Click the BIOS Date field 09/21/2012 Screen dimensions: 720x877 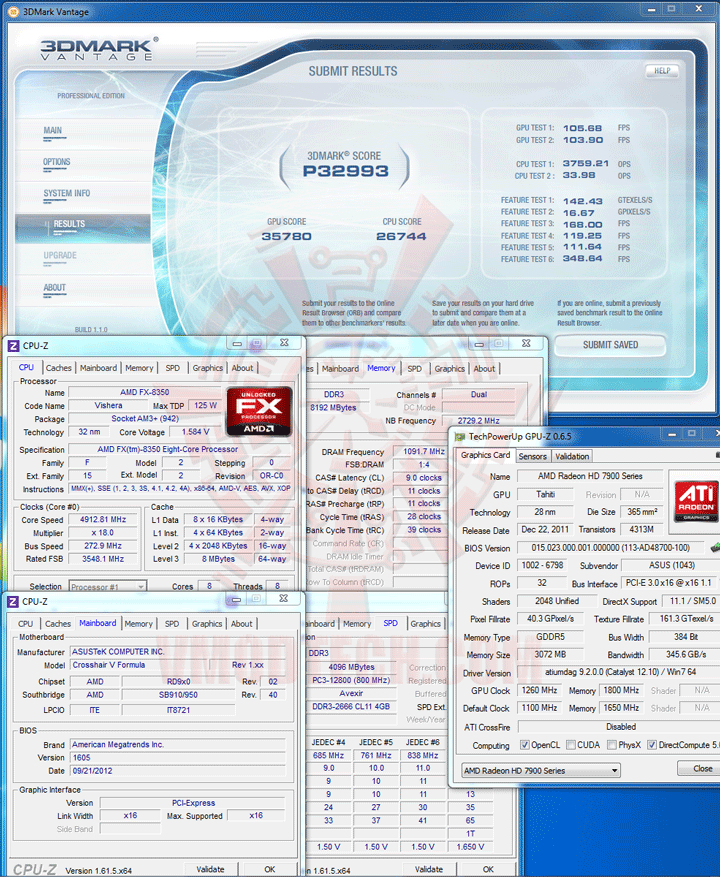point(177,771)
